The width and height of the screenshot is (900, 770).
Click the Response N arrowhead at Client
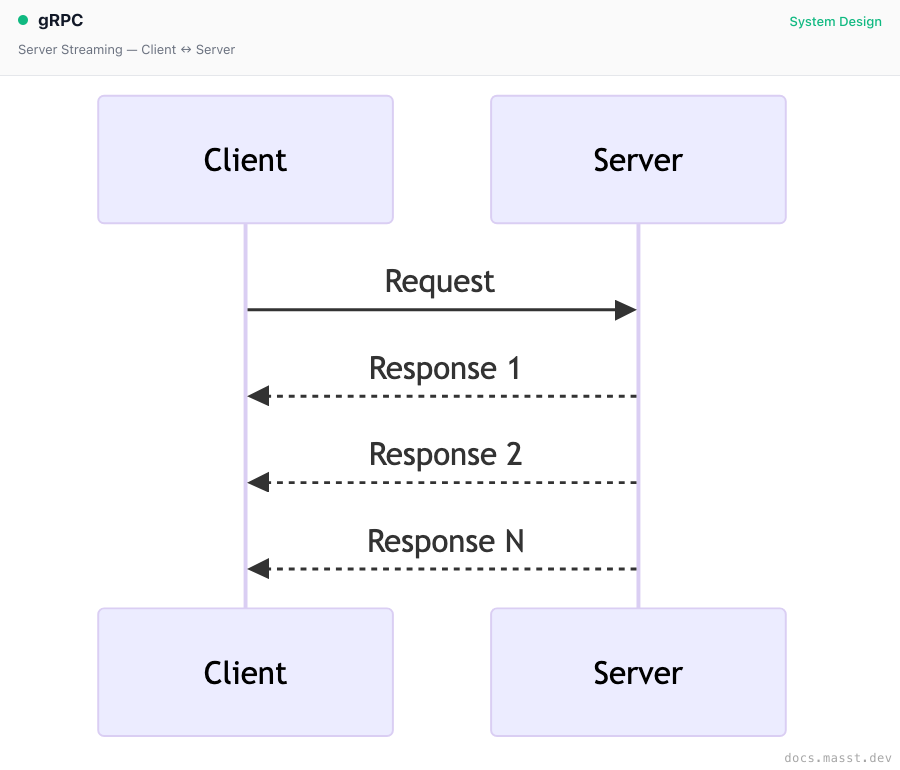pos(258,569)
